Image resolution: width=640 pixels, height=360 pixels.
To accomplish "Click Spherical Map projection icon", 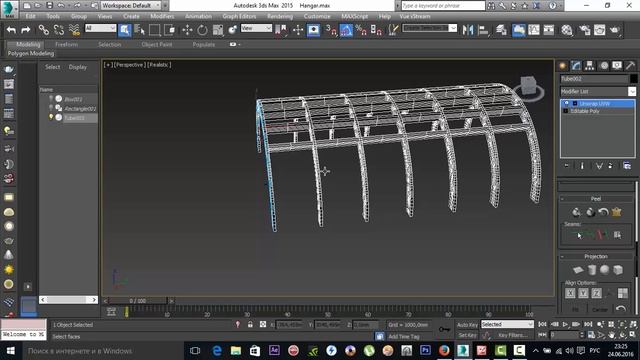I will (x=605, y=270).
